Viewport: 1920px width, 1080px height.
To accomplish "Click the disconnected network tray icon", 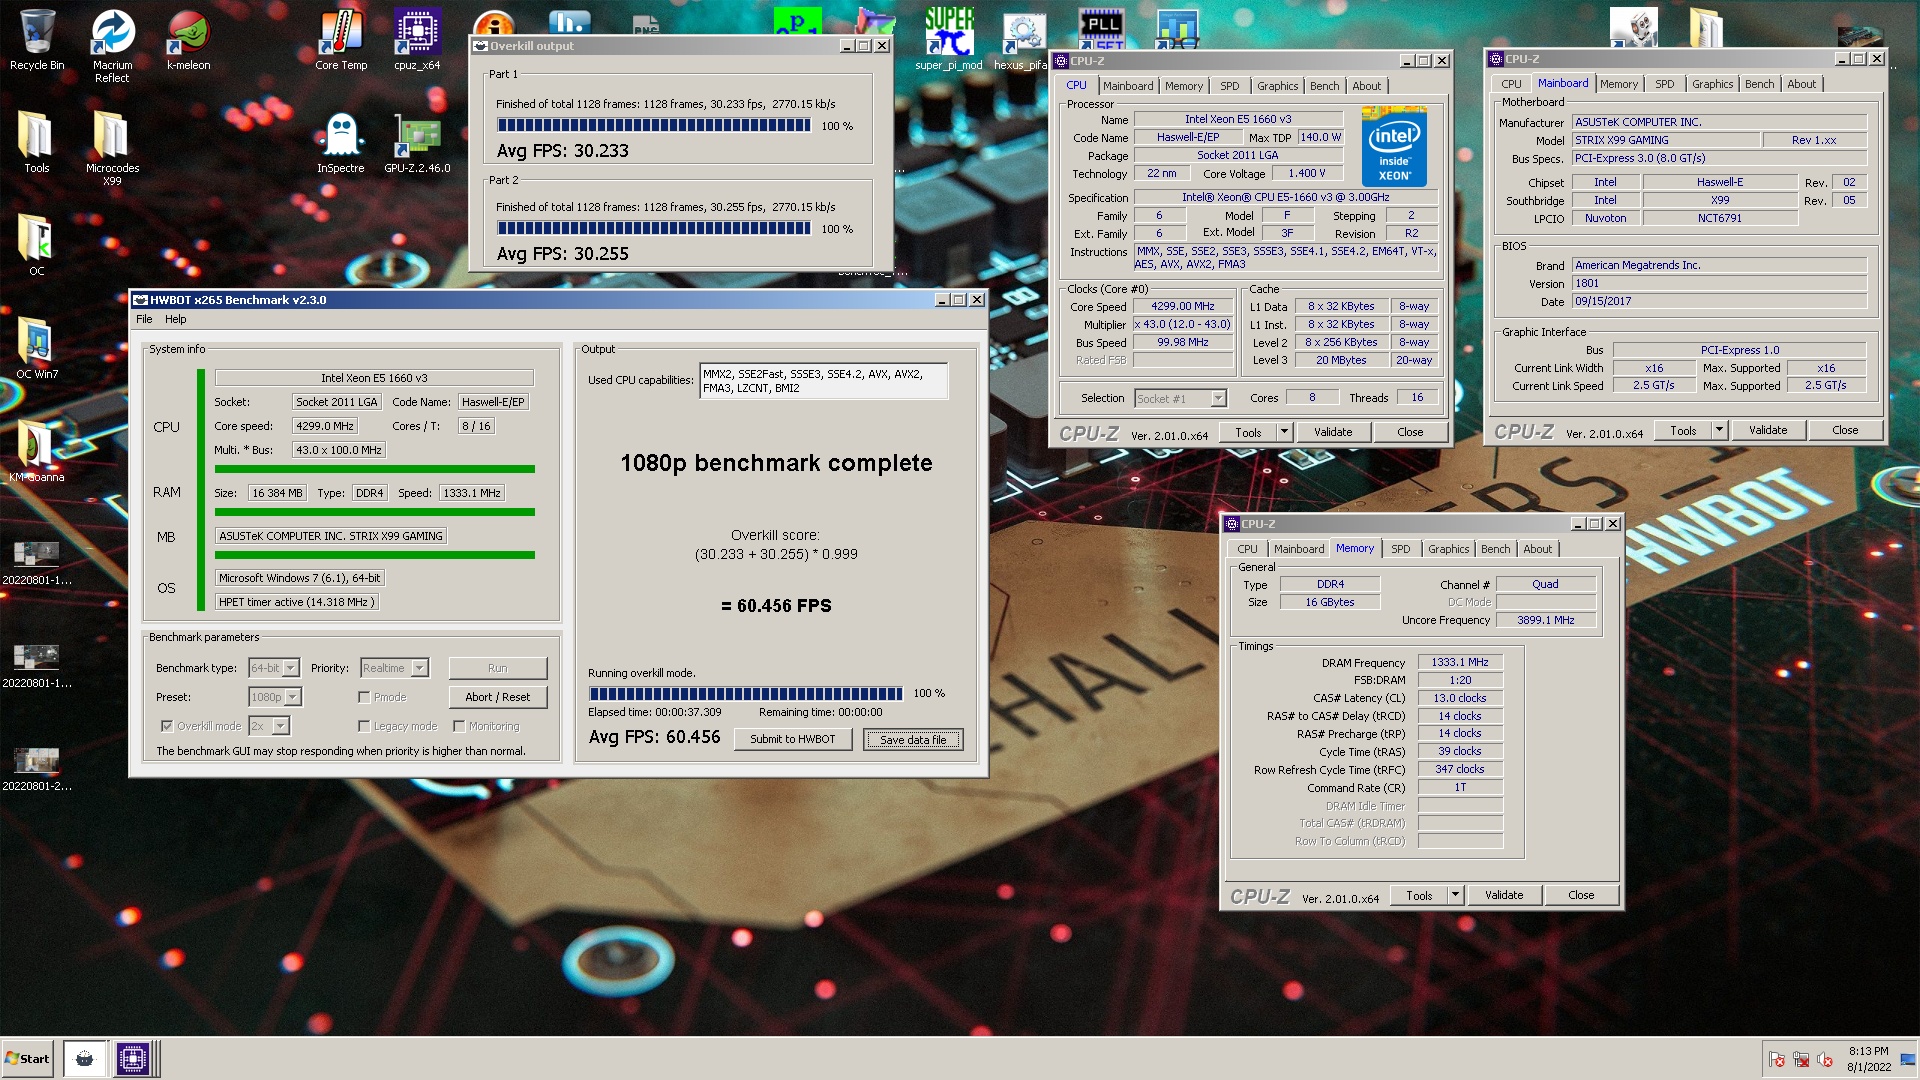I will click(1801, 1059).
